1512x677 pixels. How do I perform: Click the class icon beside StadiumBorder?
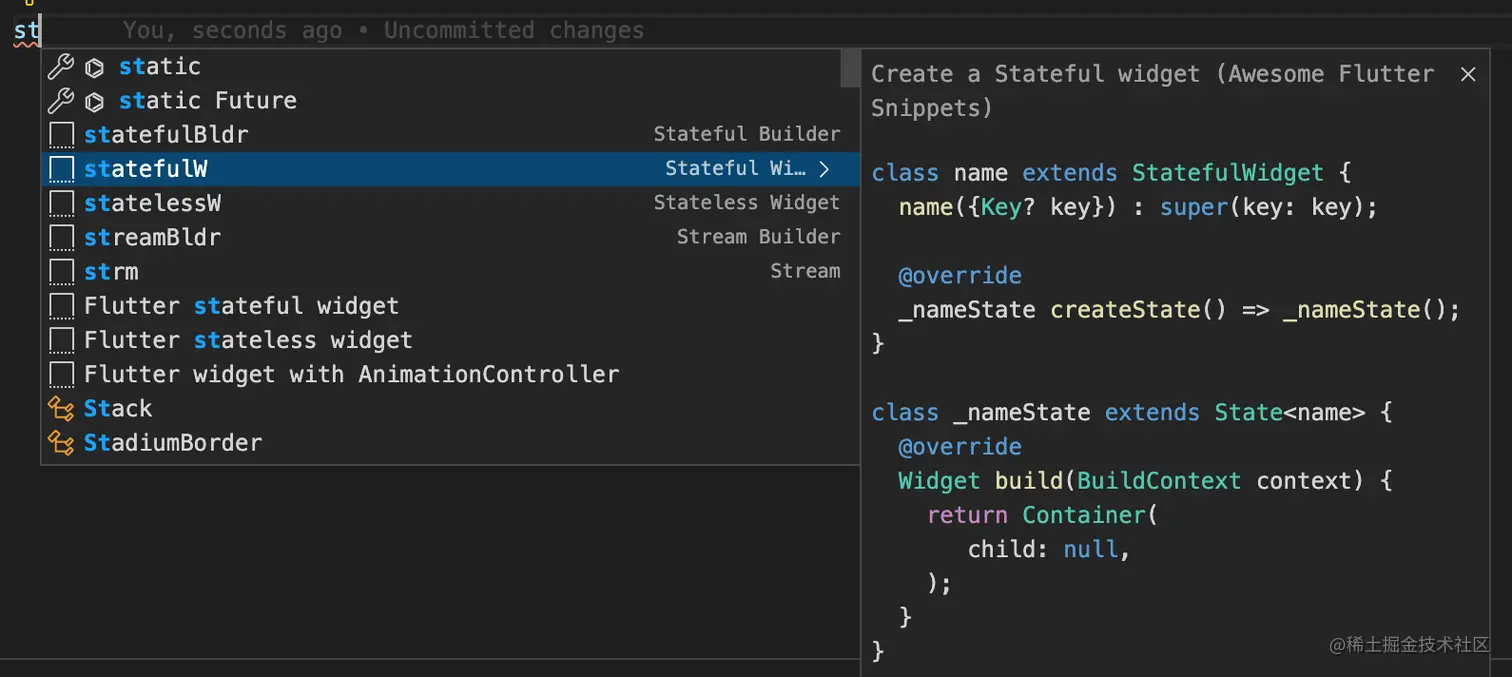coord(62,443)
